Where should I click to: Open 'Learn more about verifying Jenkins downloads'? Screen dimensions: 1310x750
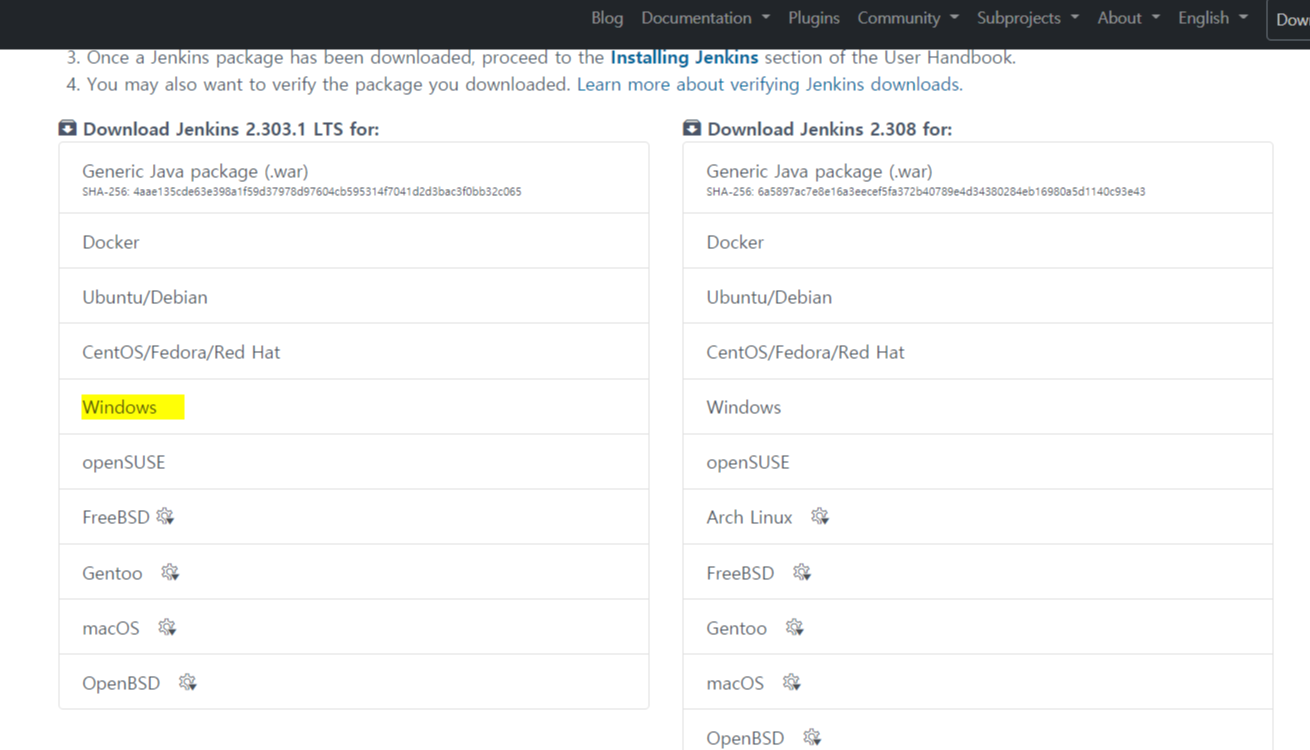(x=770, y=84)
